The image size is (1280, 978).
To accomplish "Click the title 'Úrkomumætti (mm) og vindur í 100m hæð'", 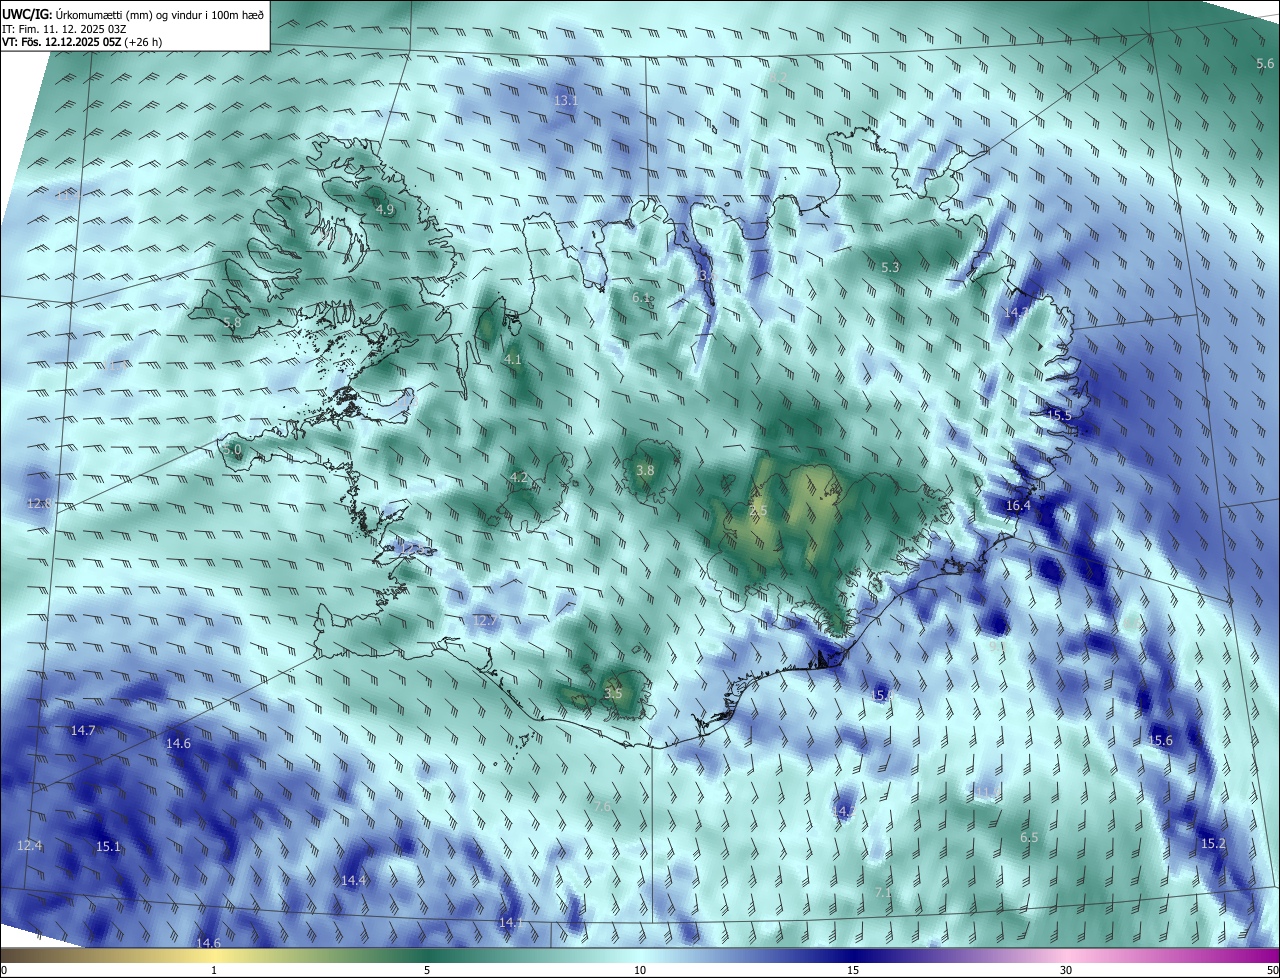I will tap(160, 13).
